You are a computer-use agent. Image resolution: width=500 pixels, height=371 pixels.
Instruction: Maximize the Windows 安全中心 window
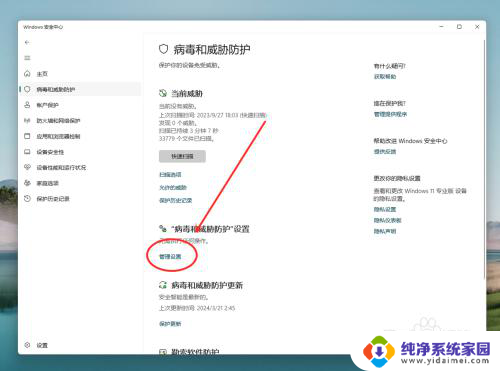pos(459,27)
